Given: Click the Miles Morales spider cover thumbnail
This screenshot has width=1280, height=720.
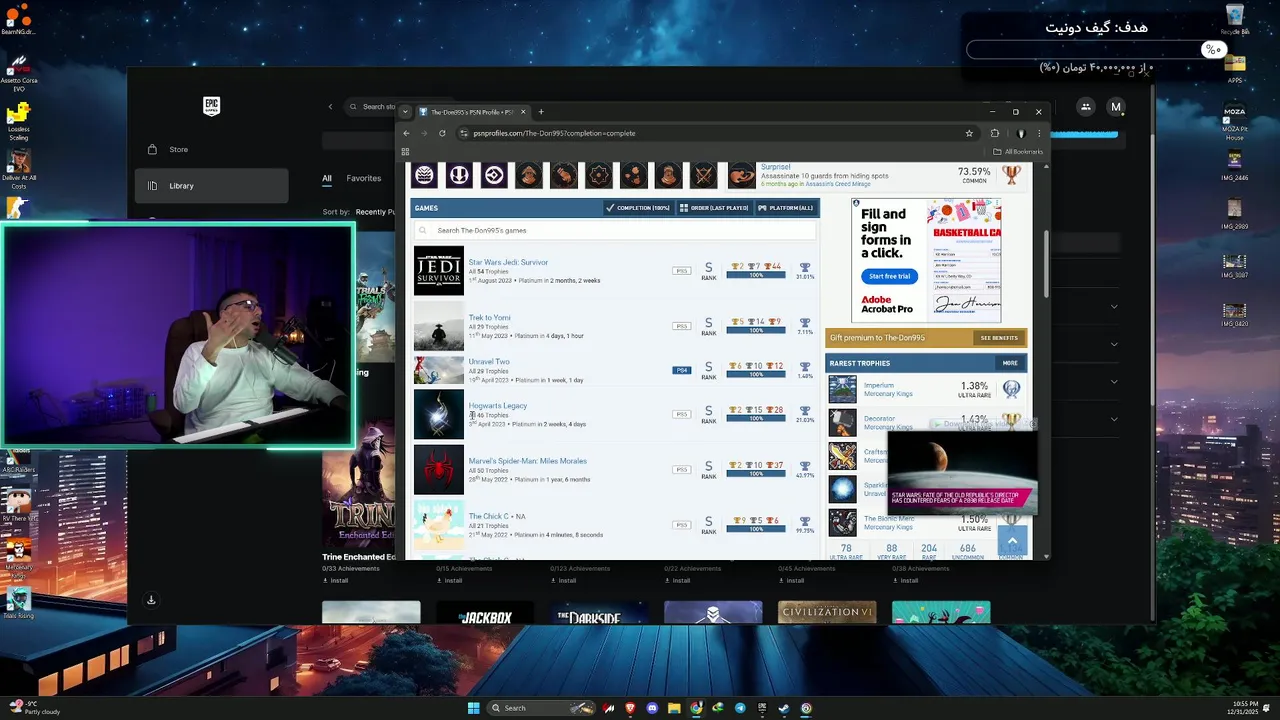Looking at the screenshot, I should coord(439,470).
